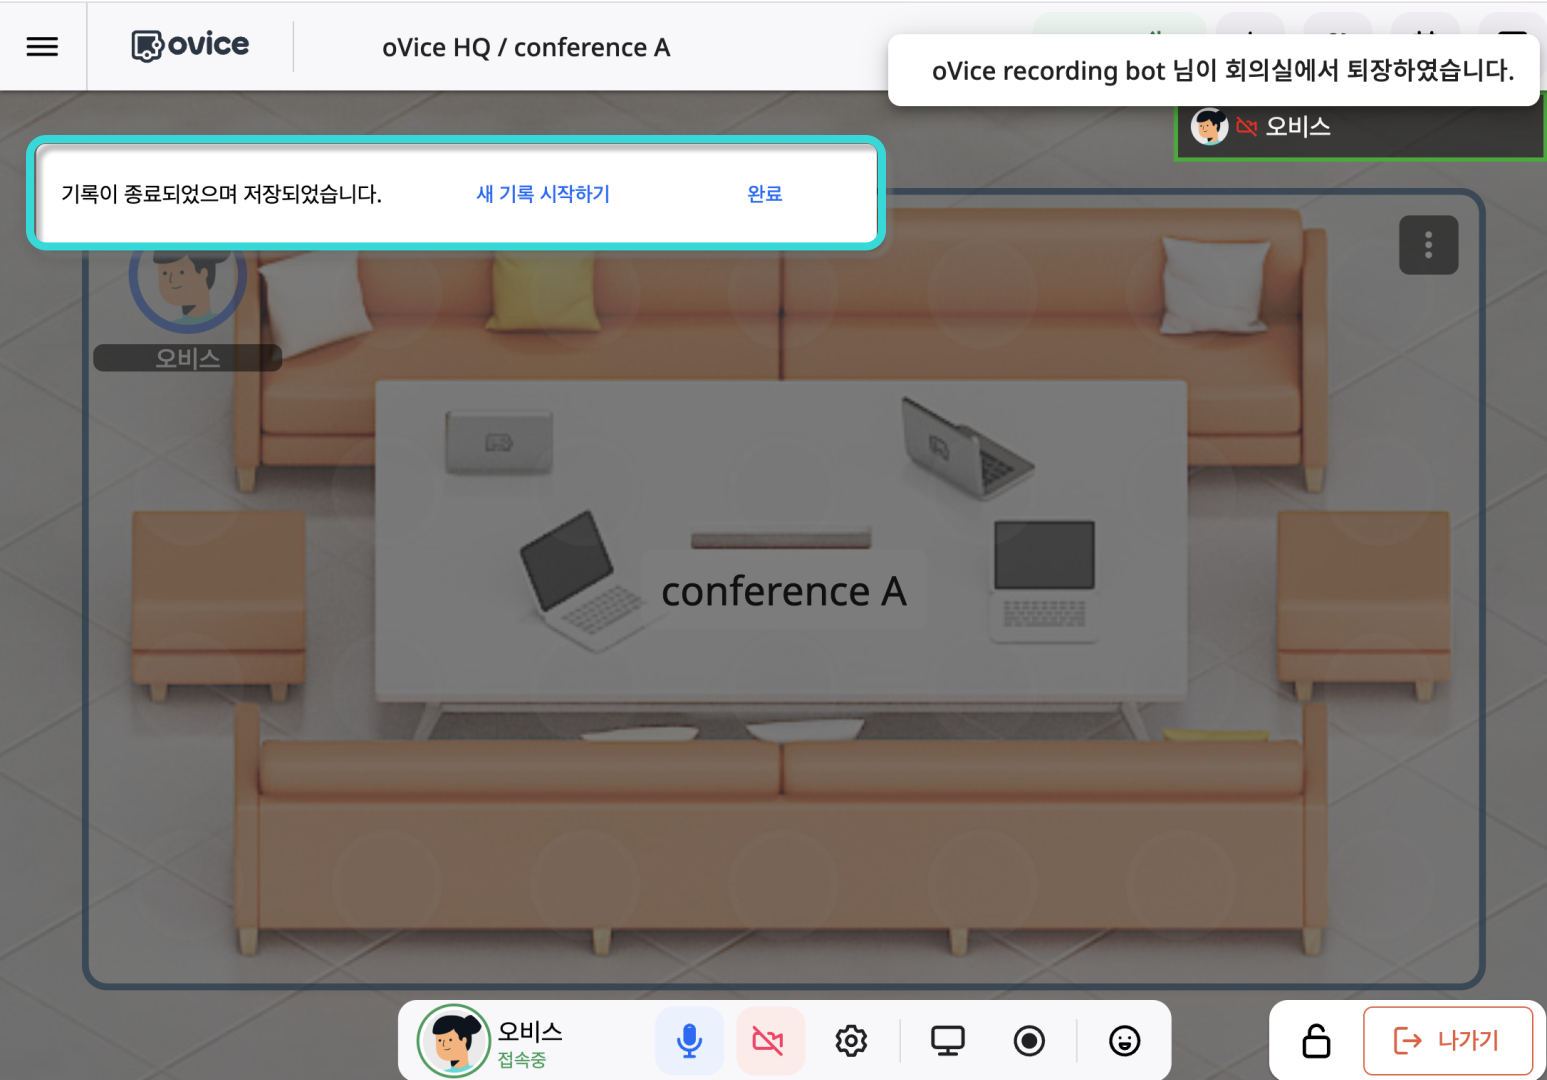Turn on the camera
The image size is (1547, 1080).
tap(769, 1041)
